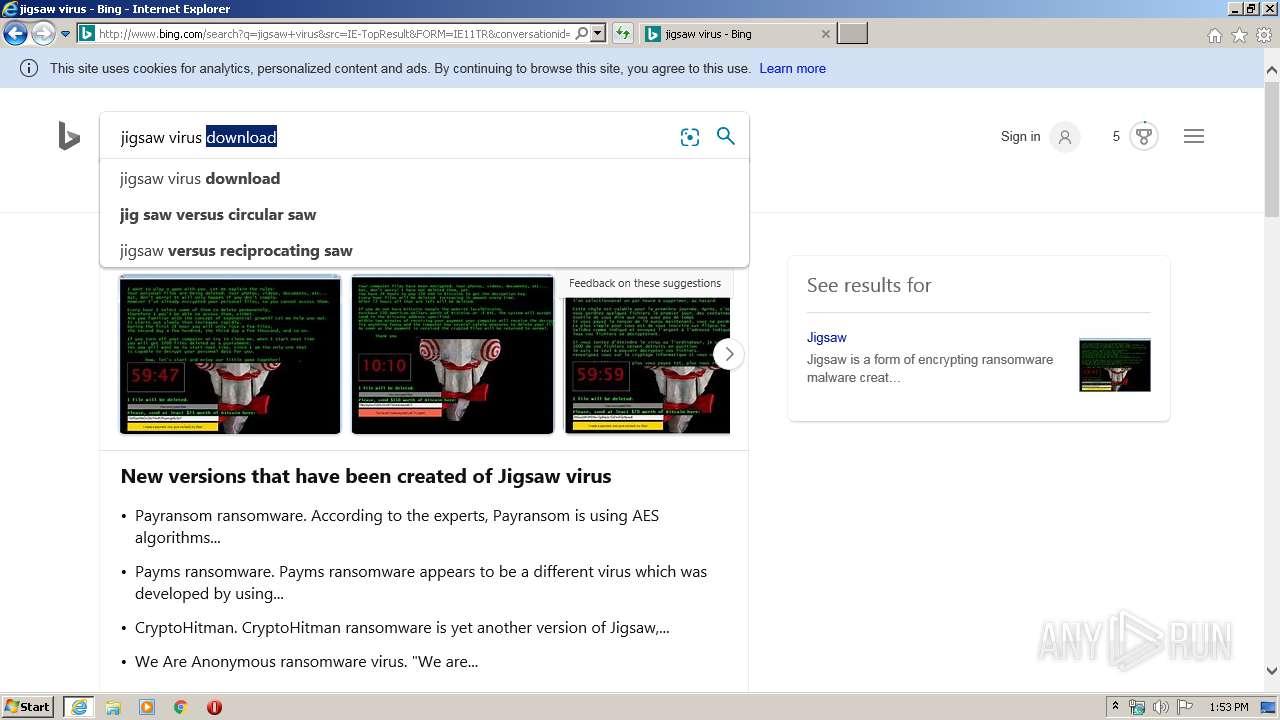Open the Favorites star icon
The image size is (1280, 720).
point(1239,35)
